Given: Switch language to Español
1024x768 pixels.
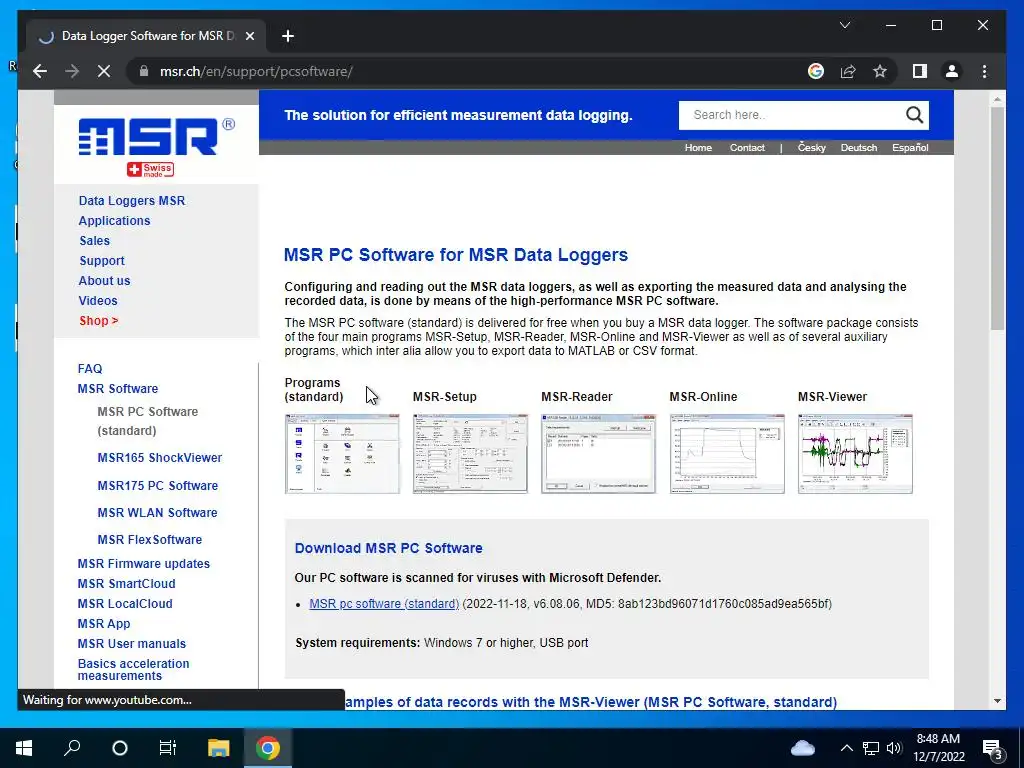Looking at the screenshot, I should 910,148.
